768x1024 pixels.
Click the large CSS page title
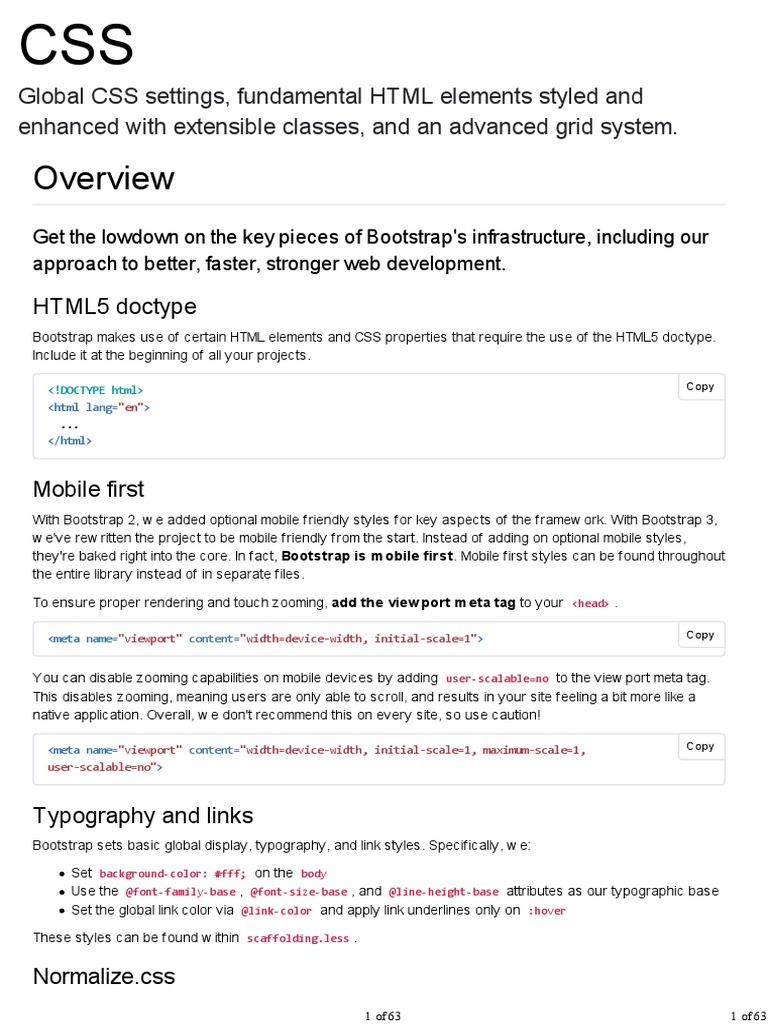pyautogui.click(x=76, y=45)
